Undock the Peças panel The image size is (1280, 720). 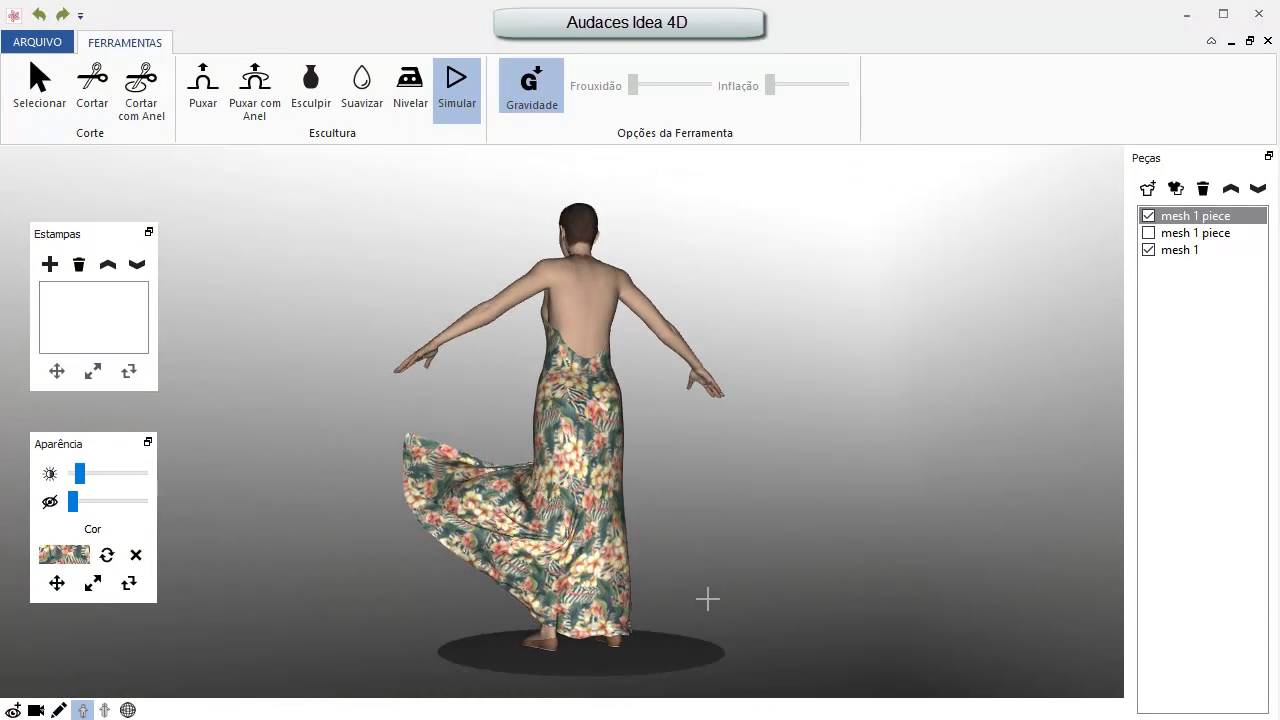[x=1269, y=156]
